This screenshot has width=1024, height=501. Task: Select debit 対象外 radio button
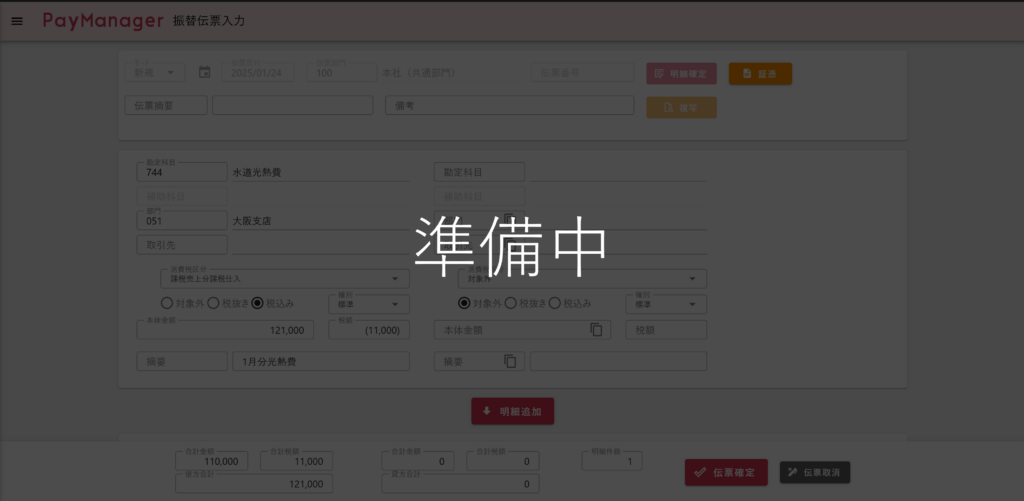167,303
